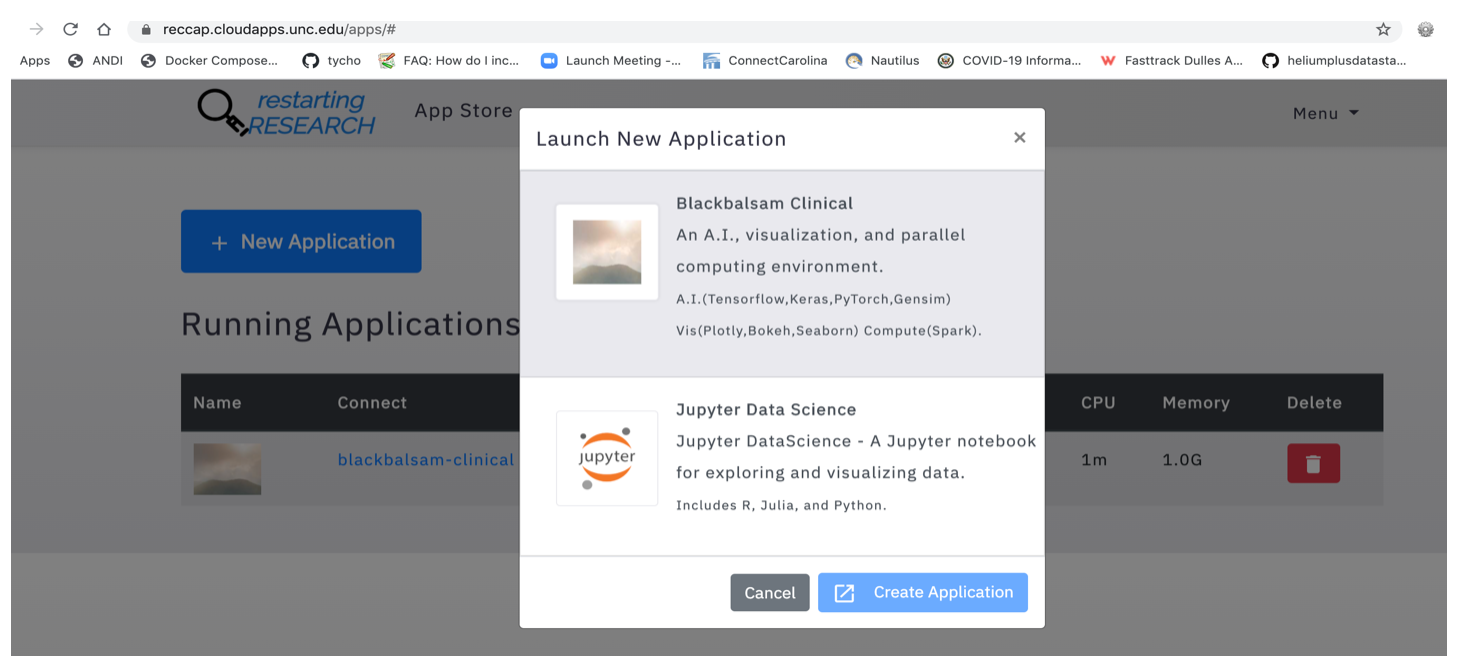Open the Nautilus bookmark
The width and height of the screenshot is (1457, 668).
click(882, 60)
